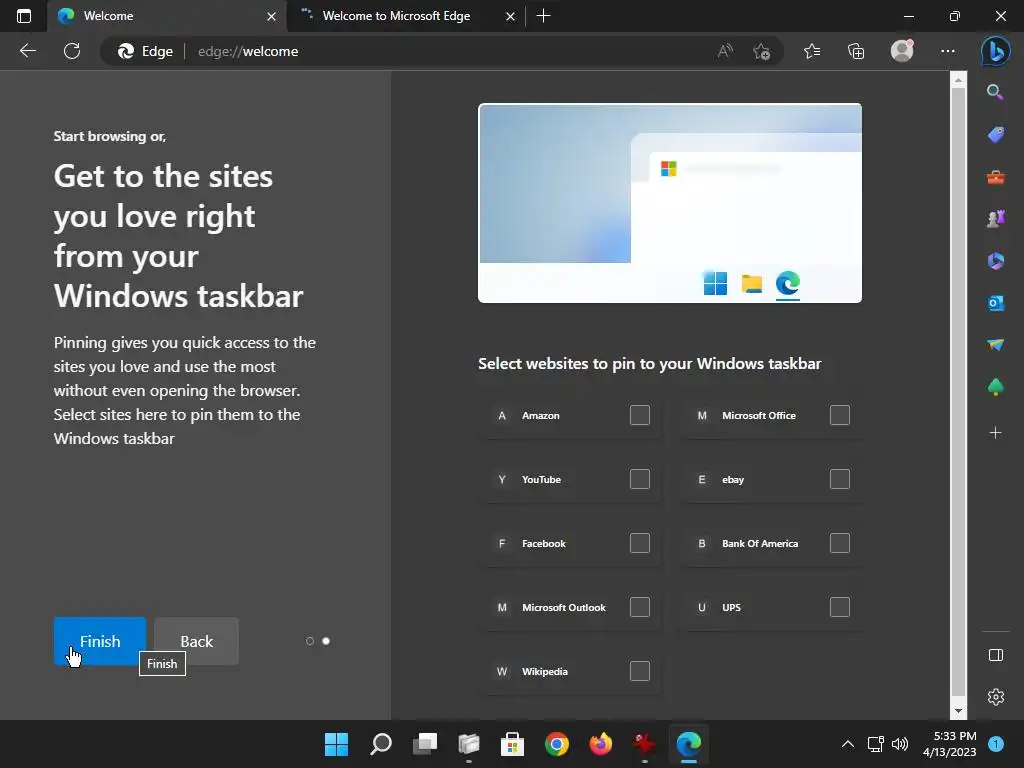Check the Wikipedia pin checkbox
The image size is (1024, 768).
tap(639, 671)
